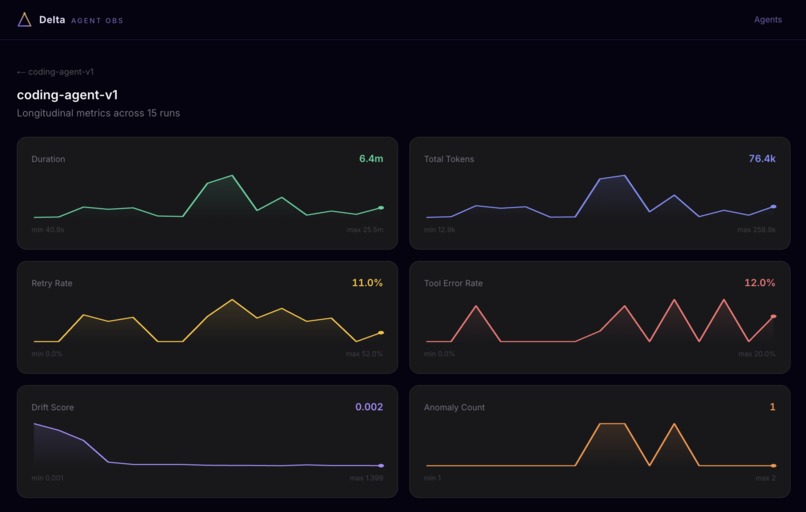Click the Total Tokens sparkline chart

tap(600, 196)
